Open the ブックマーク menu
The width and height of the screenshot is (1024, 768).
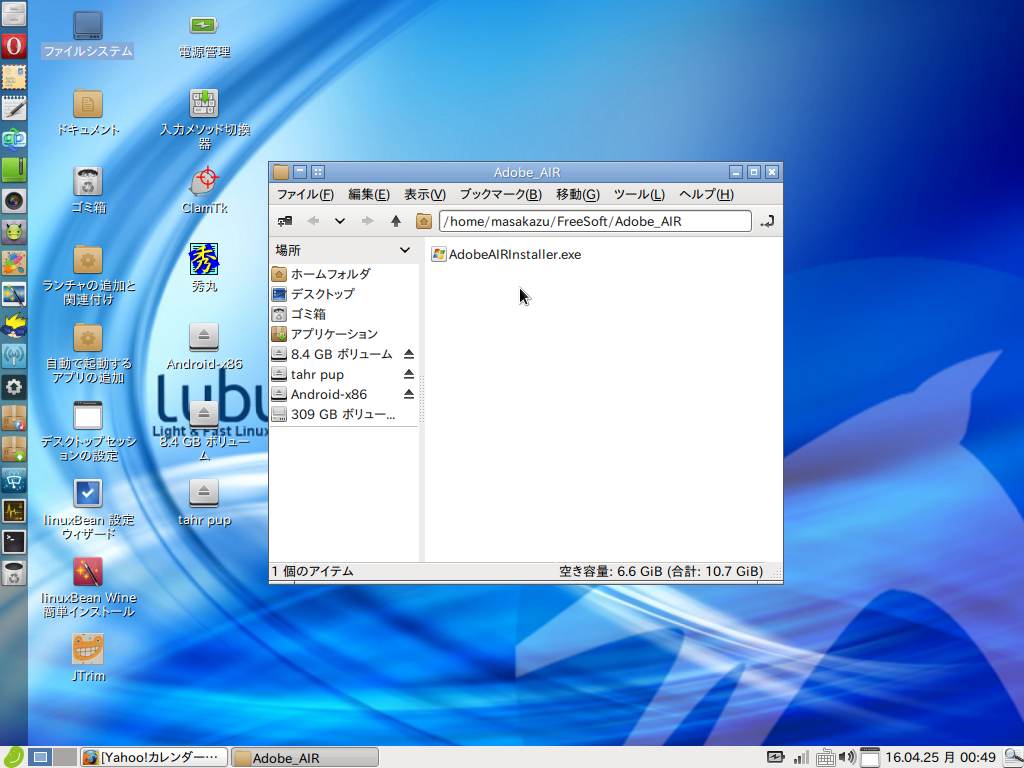point(500,194)
